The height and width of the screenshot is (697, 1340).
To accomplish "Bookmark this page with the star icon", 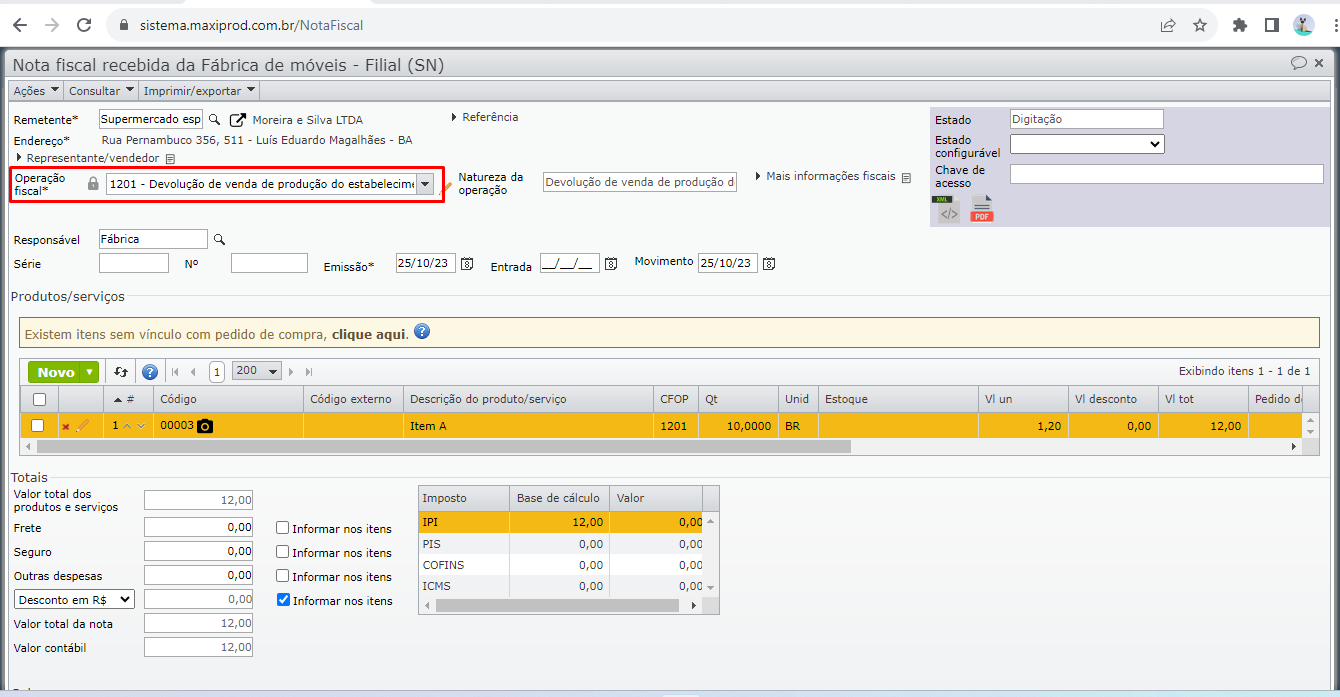I will click(x=1200, y=25).
